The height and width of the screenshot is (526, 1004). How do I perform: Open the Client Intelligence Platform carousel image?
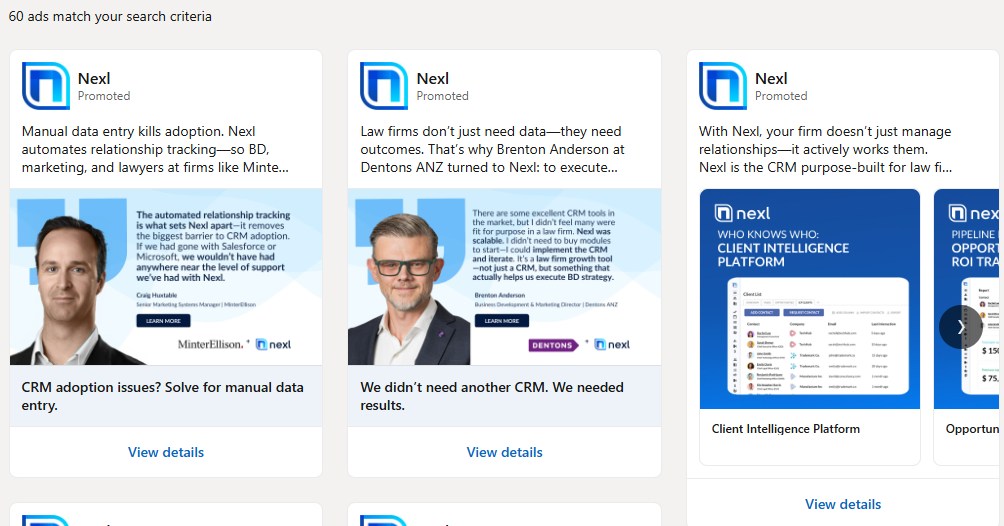[x=810, y=299]
